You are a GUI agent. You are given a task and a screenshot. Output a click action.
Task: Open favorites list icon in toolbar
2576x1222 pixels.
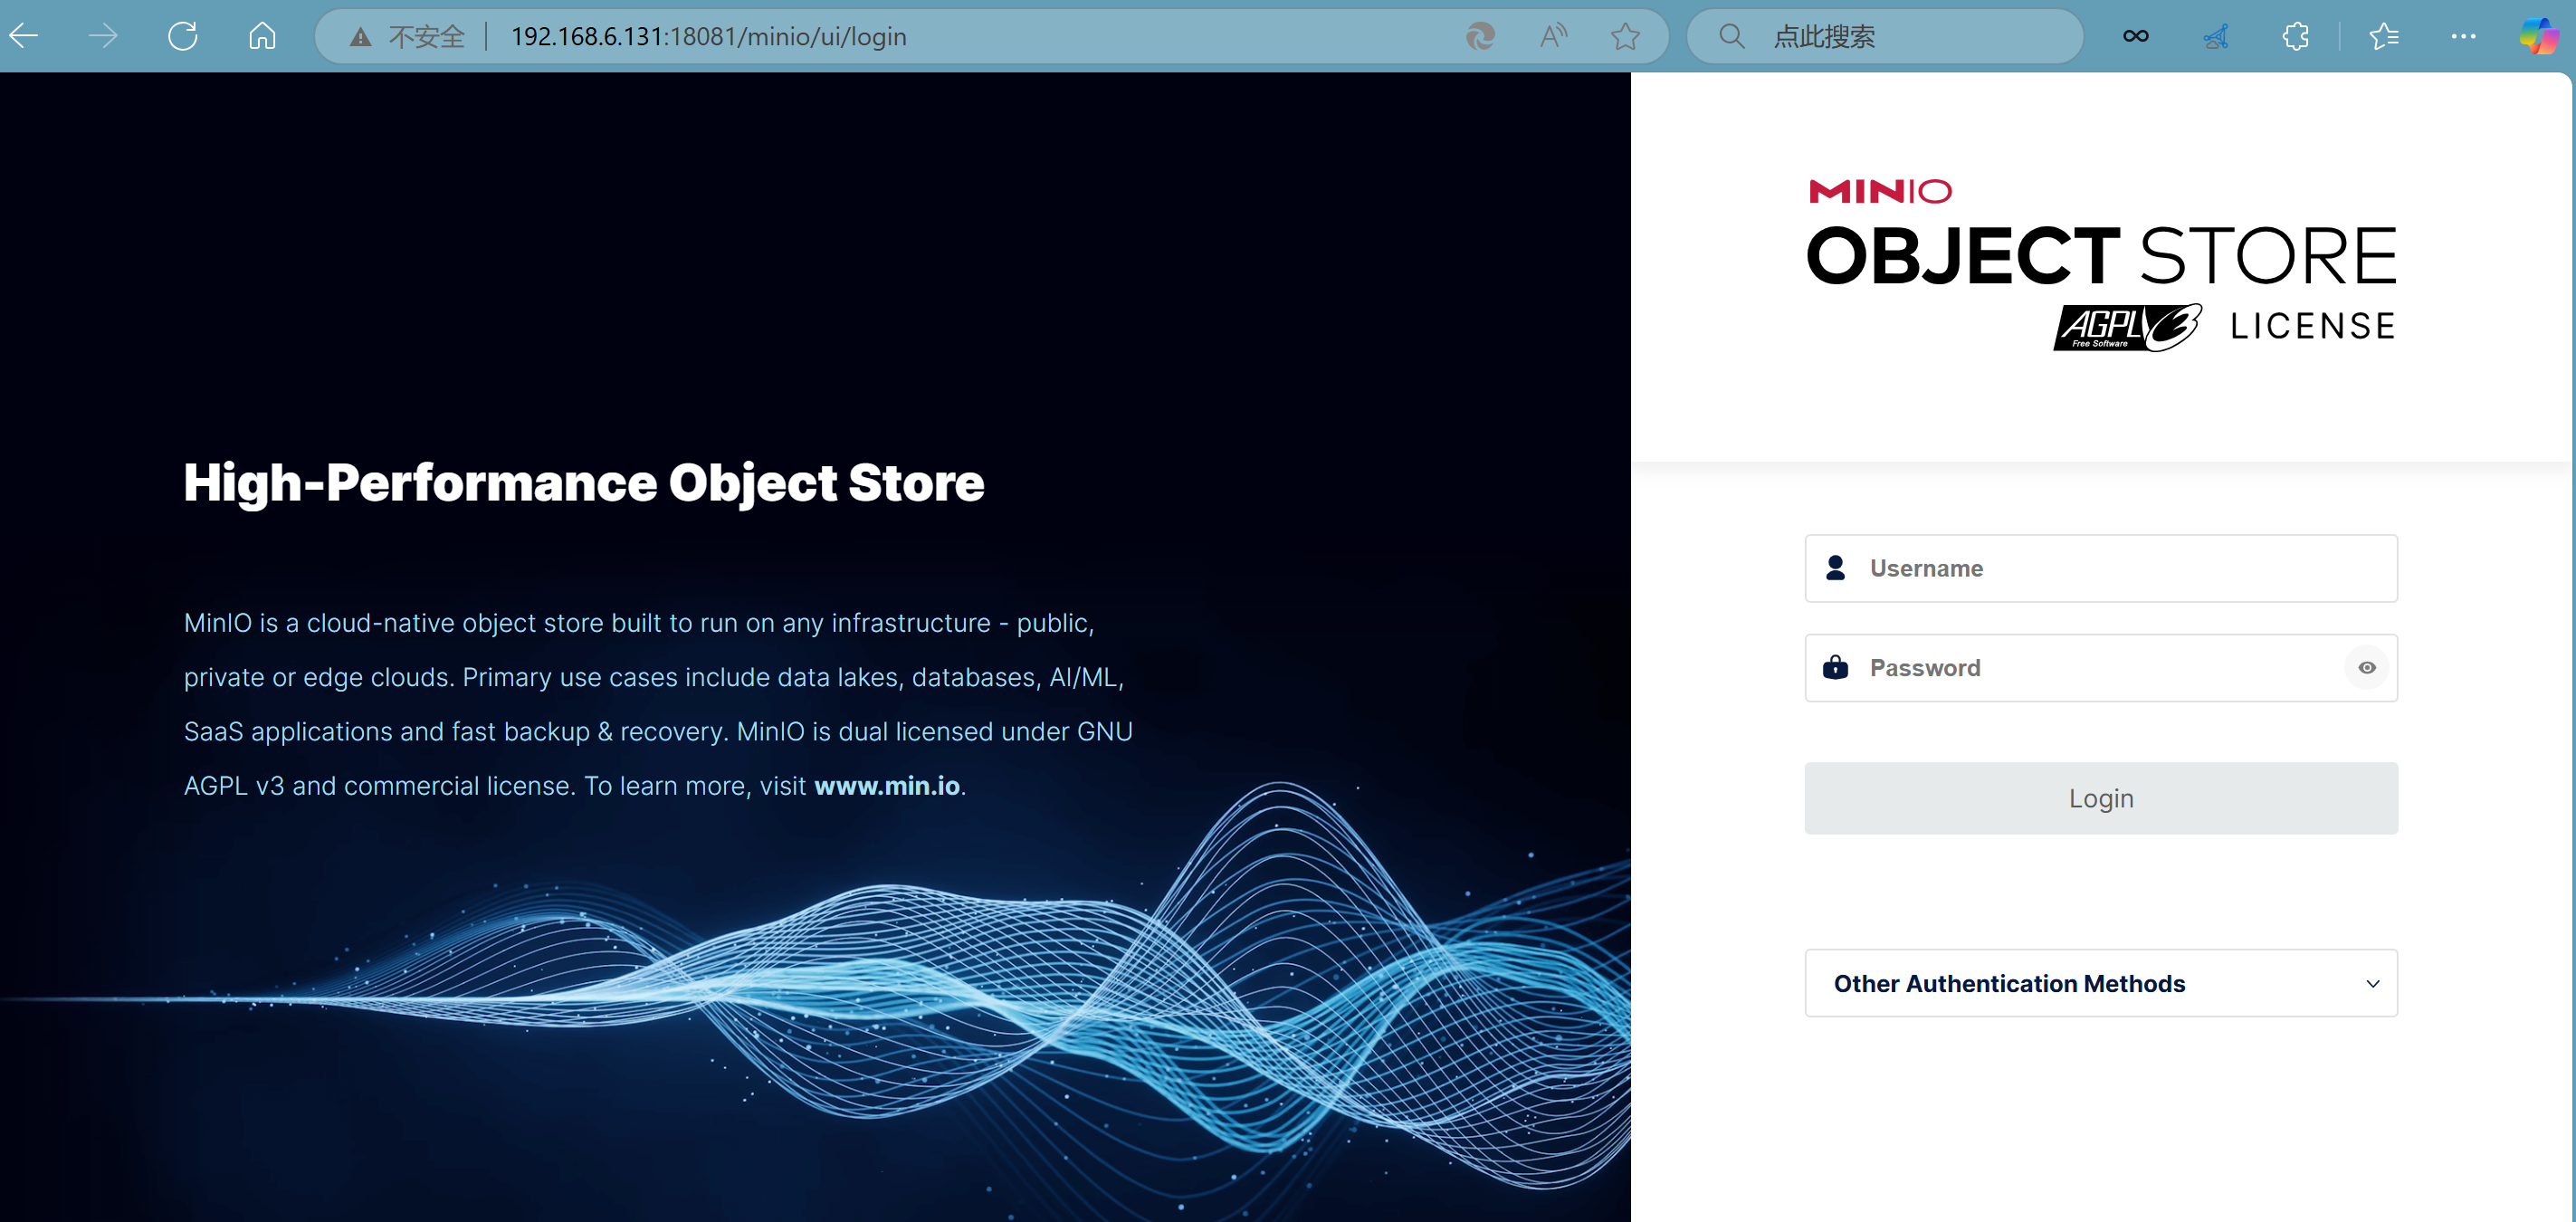(2383, 37)
